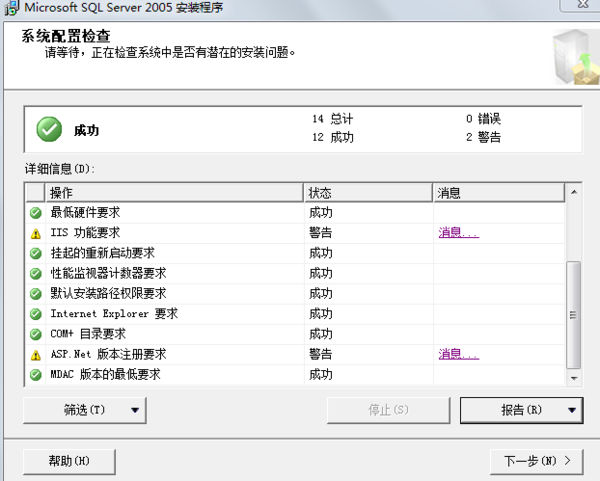Click the 帮助(H) help button
This screenshot has height=481, width=600.
[x=69, y=461]
